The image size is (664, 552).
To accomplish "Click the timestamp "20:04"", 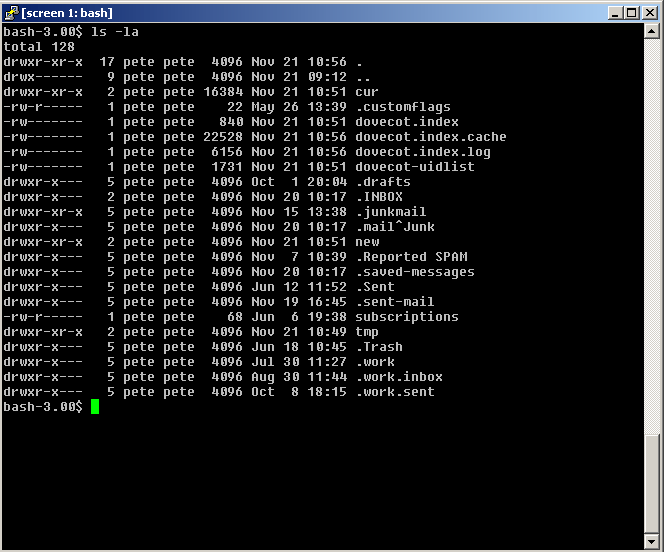I will point(327,182).
